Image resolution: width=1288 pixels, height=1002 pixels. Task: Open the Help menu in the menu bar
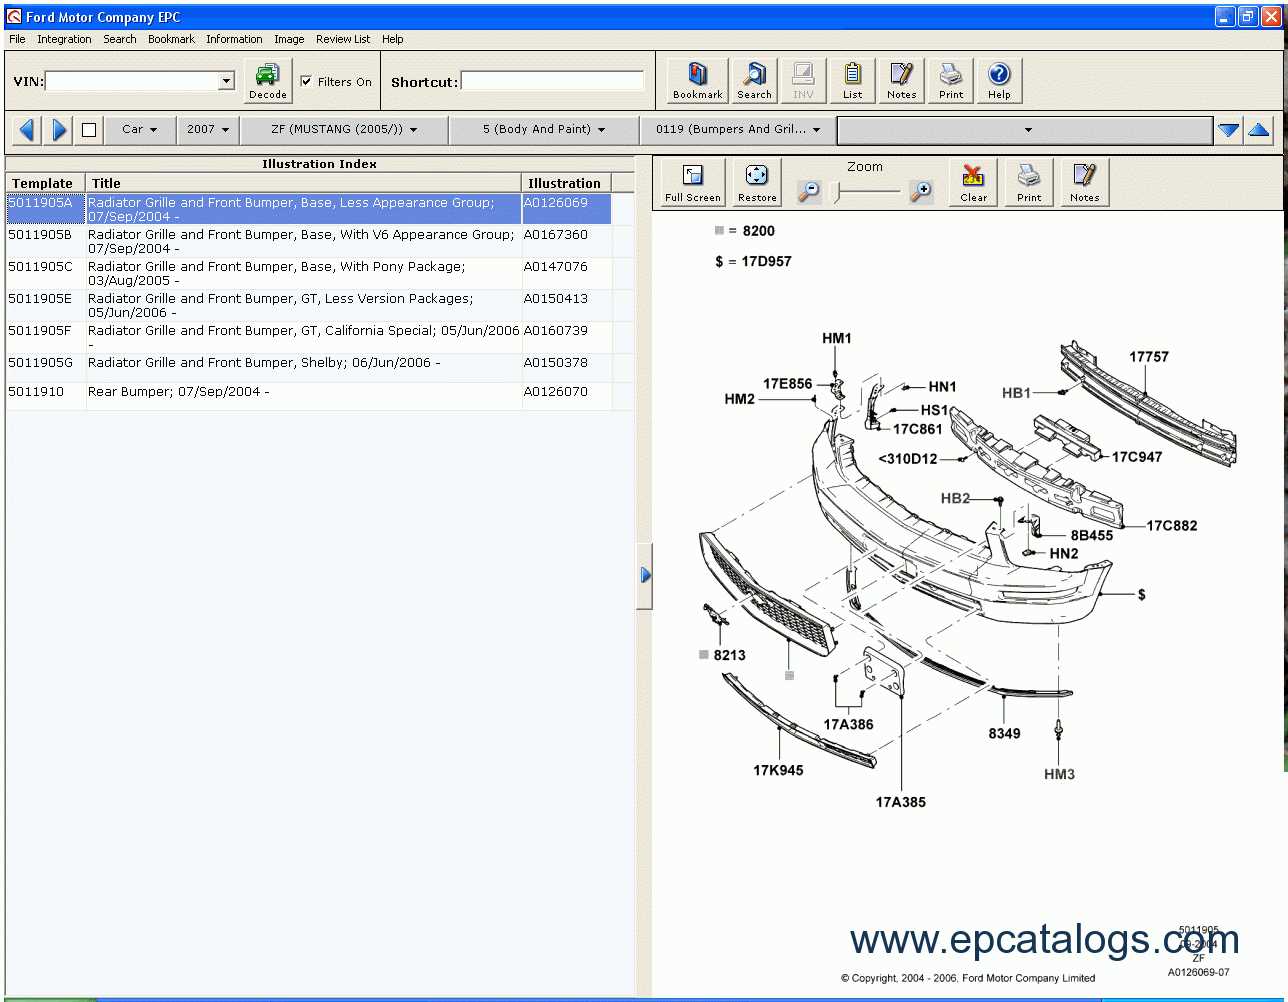click(393, 39)
